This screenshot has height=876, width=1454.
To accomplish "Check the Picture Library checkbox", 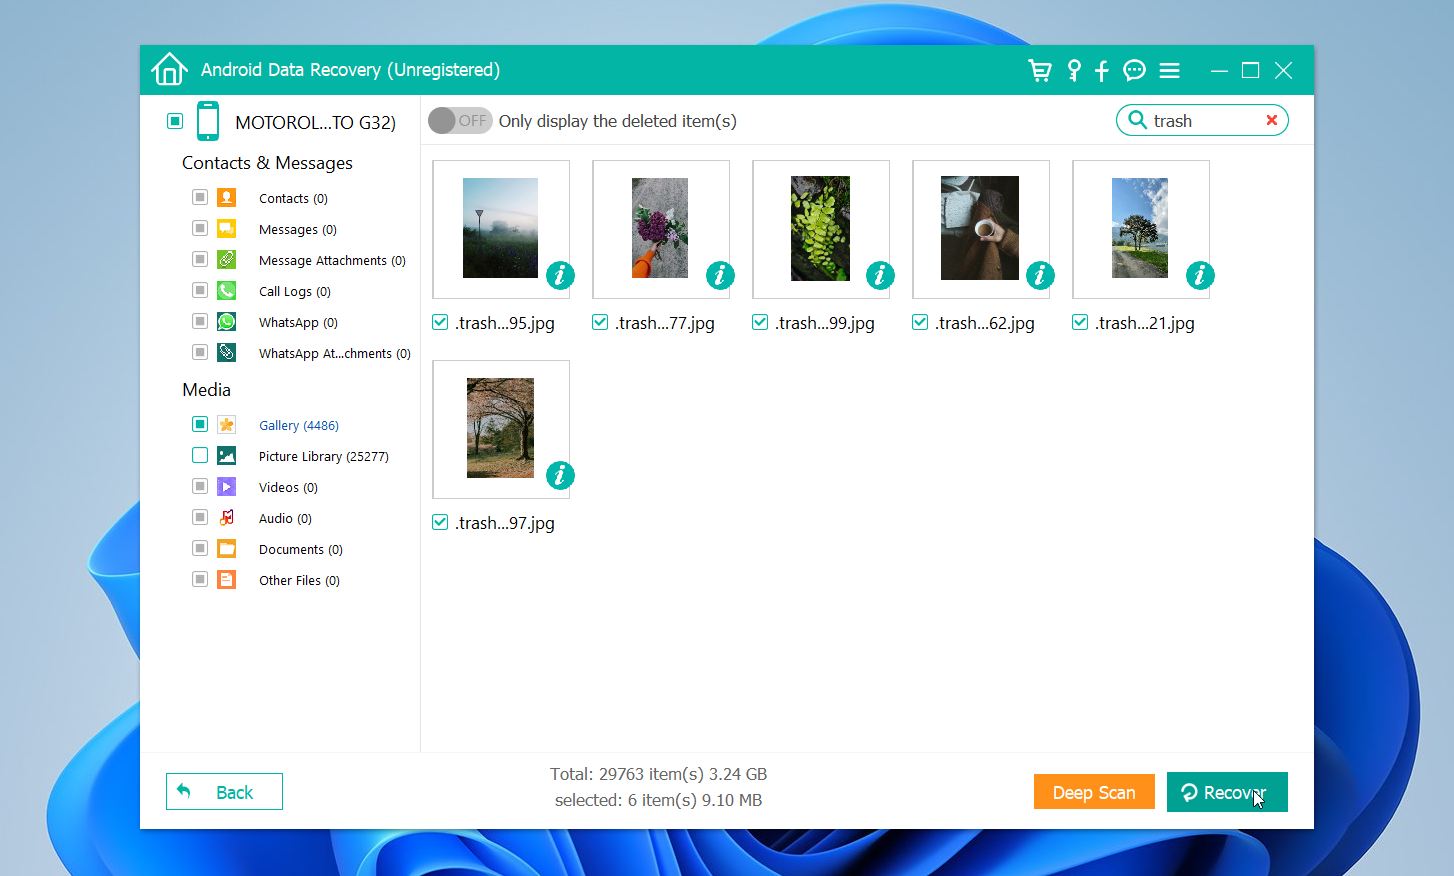I will tap(199, 455).
